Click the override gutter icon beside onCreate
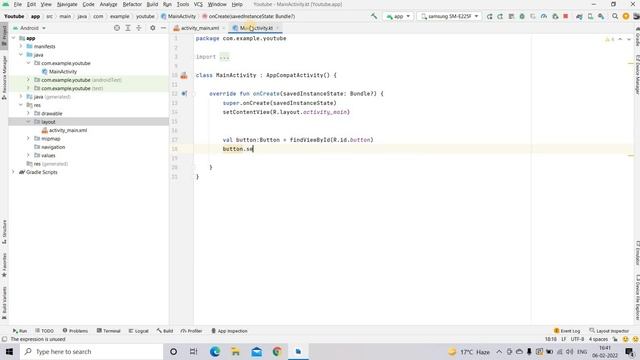This screenshot has height=360, width=640. click(184, 93)
